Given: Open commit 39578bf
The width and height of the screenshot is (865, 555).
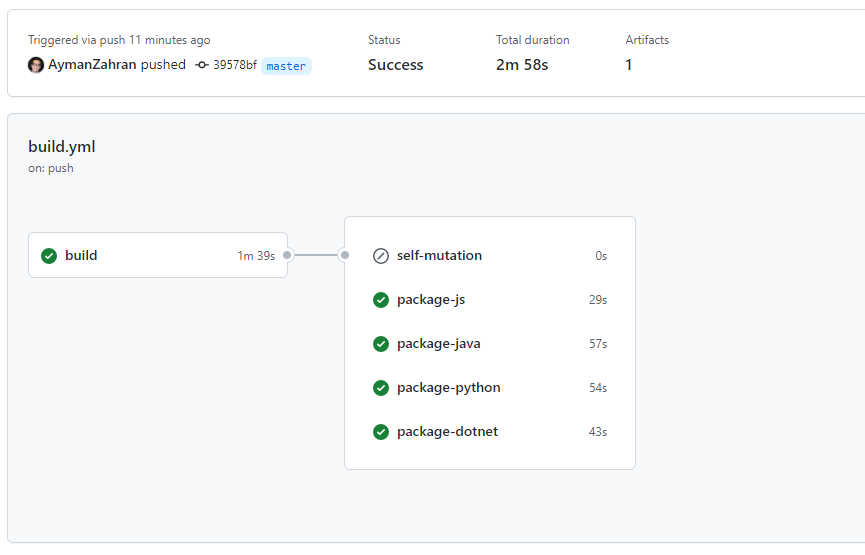Looking at the screenshot, I should point(234,65).
